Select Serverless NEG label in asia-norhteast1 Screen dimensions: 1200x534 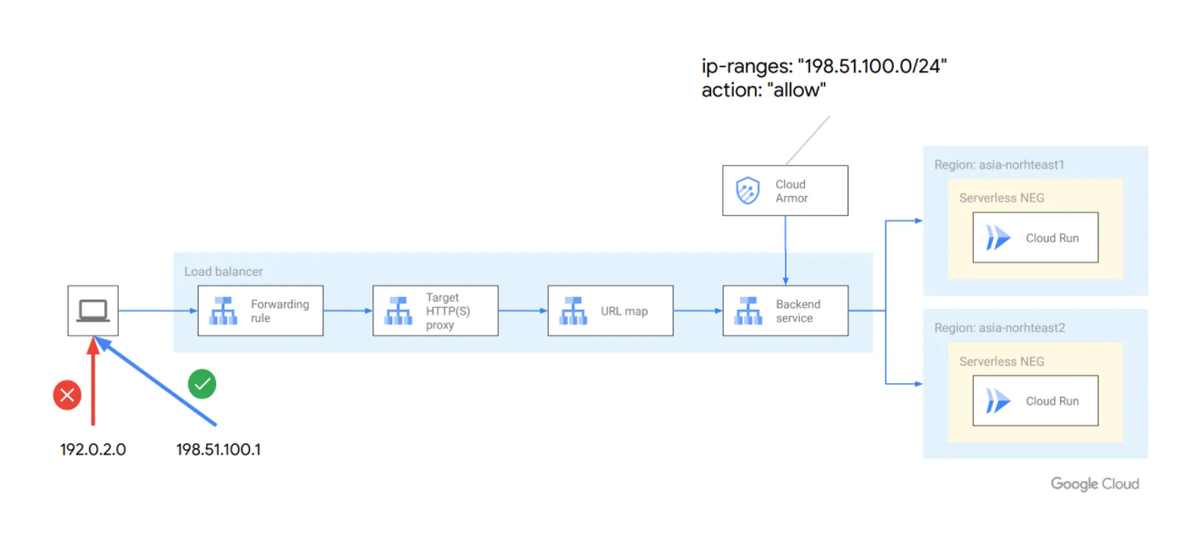[1002, 198]
